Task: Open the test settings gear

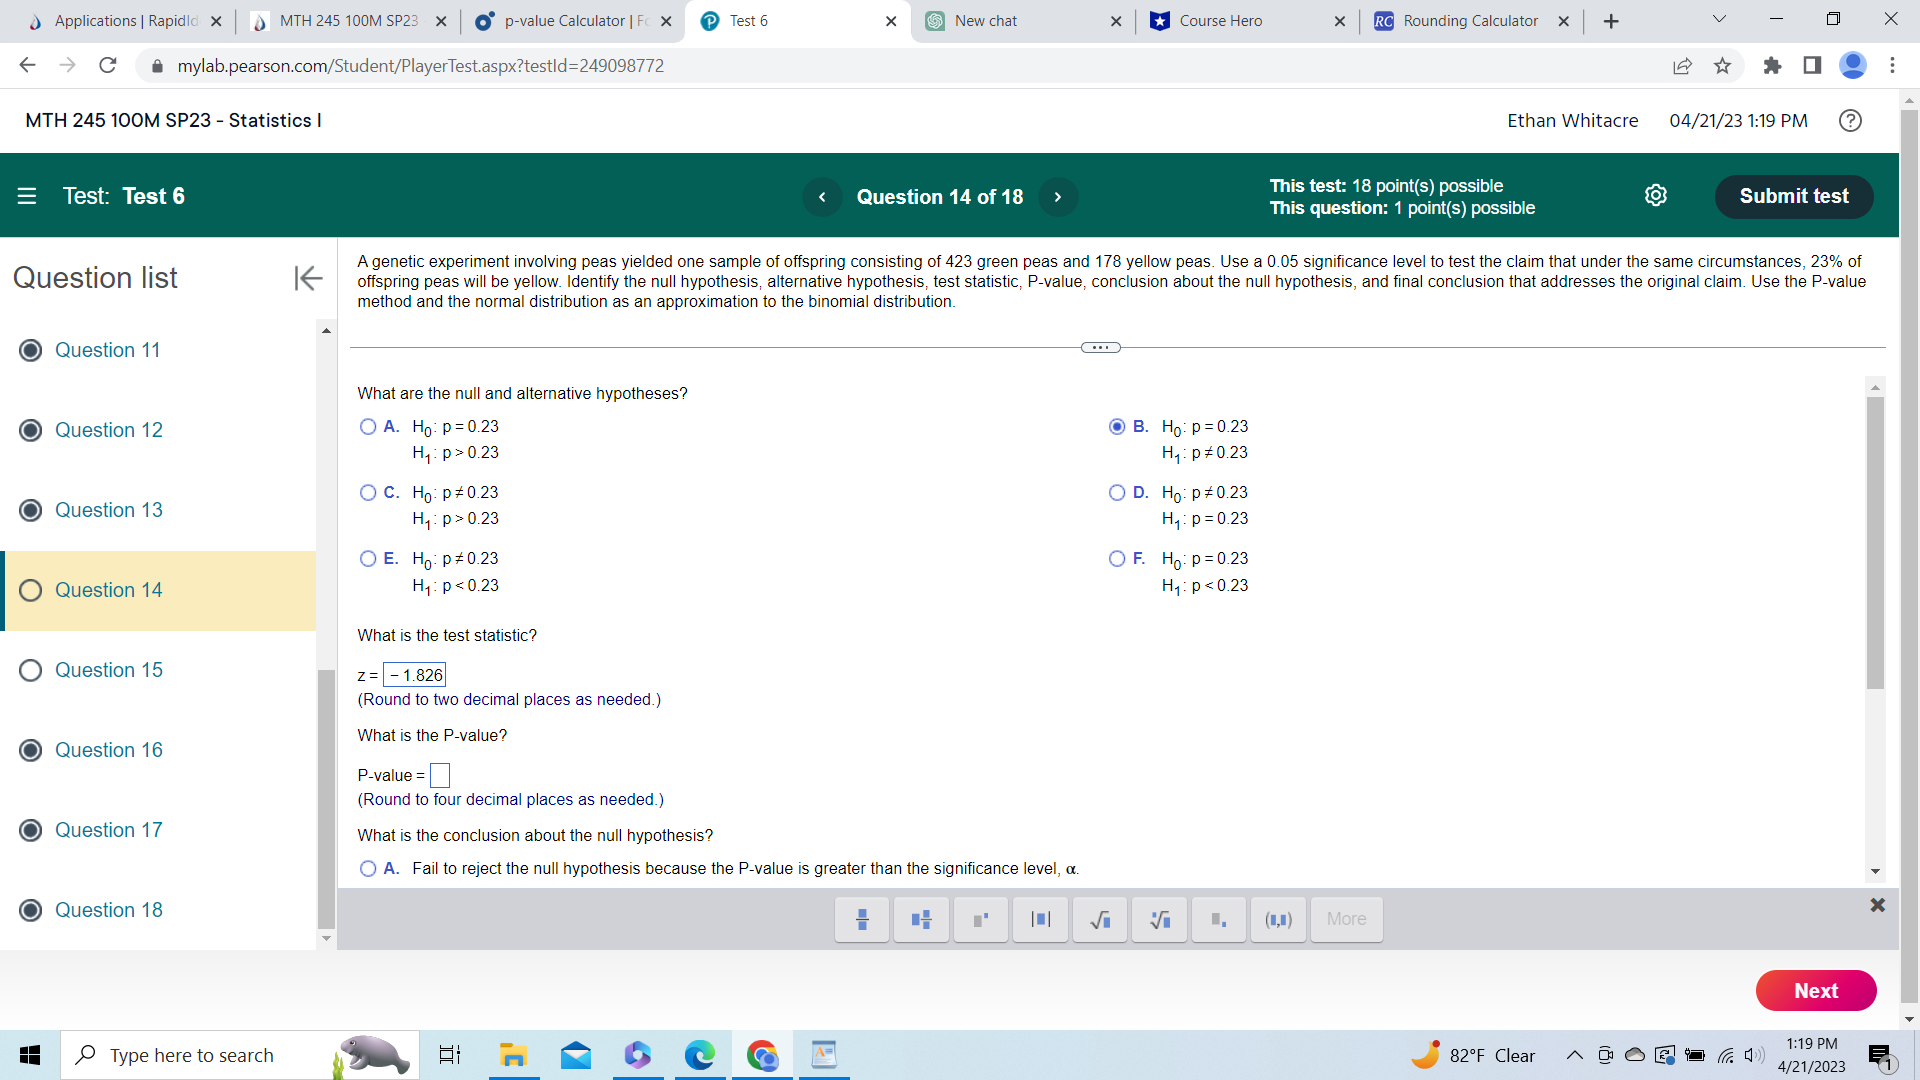Action: [1655, 196]
